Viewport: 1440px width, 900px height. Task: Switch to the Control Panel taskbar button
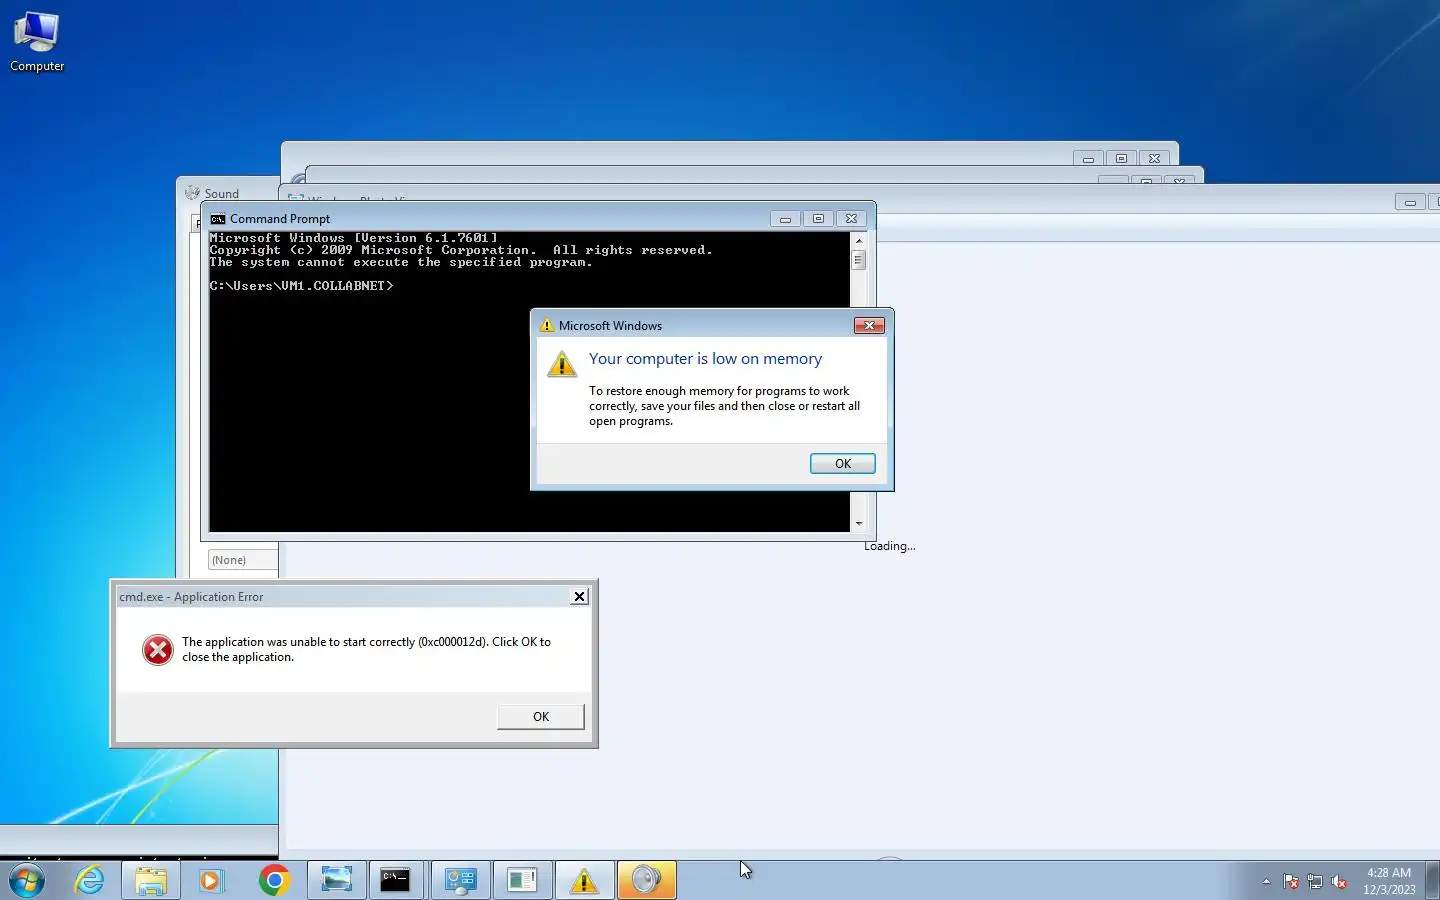point(460,880)
